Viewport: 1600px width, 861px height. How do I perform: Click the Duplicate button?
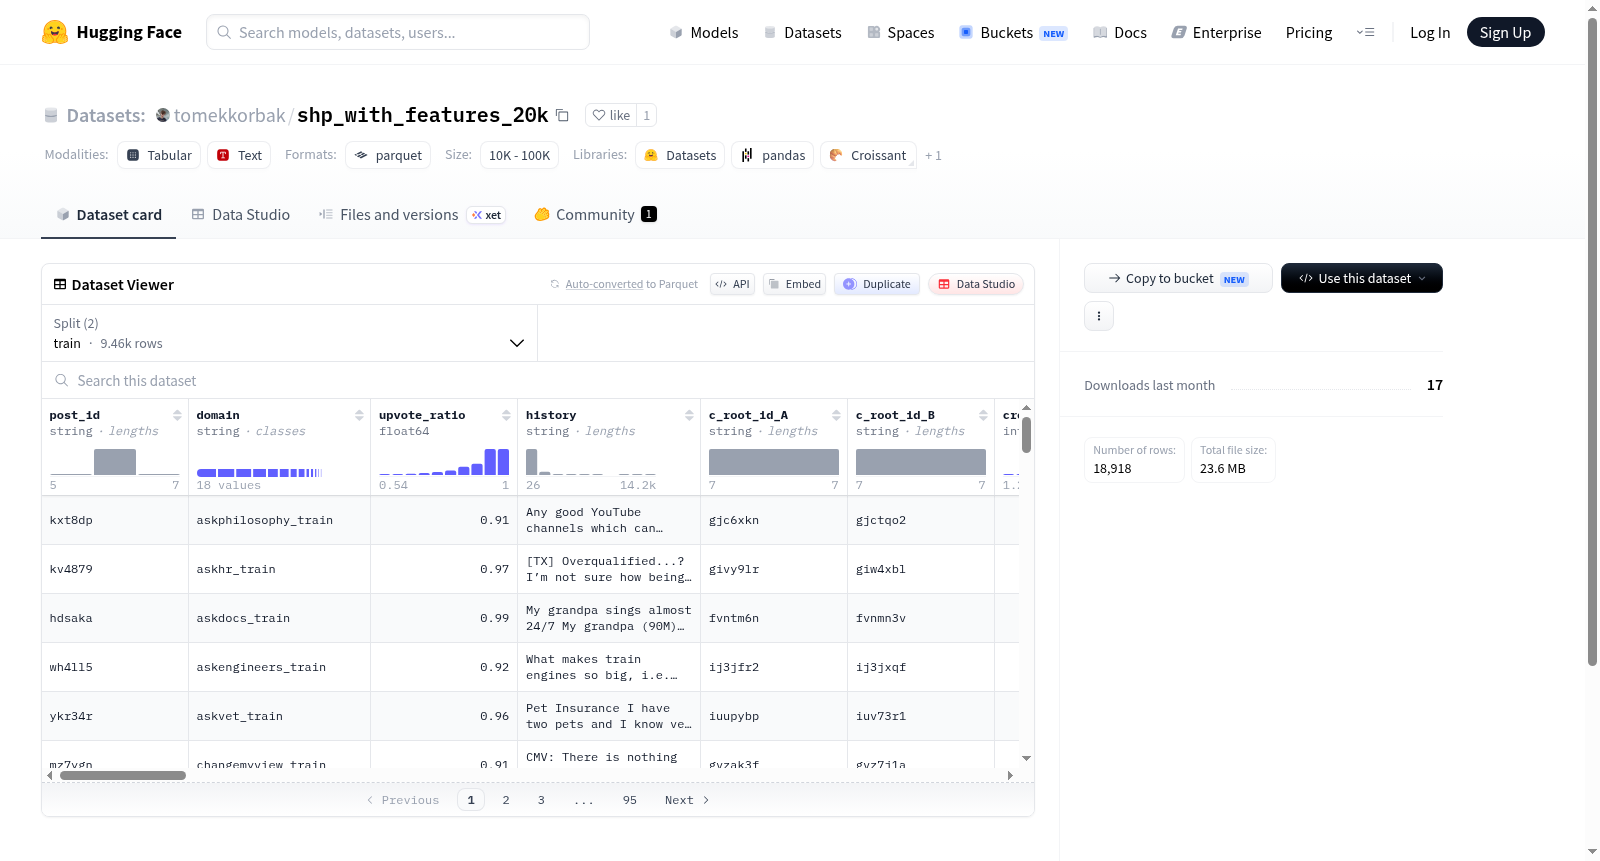(x=877, y=284)
